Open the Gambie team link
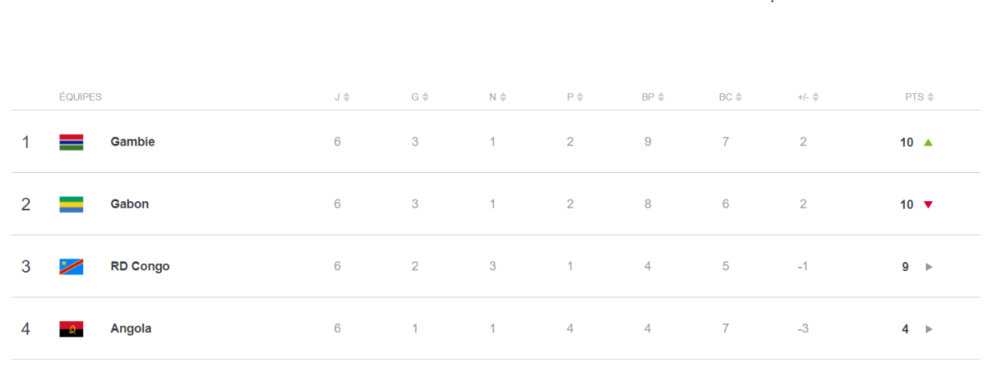This screenshot has height=370, width=1000. click(x=133, y=142)
